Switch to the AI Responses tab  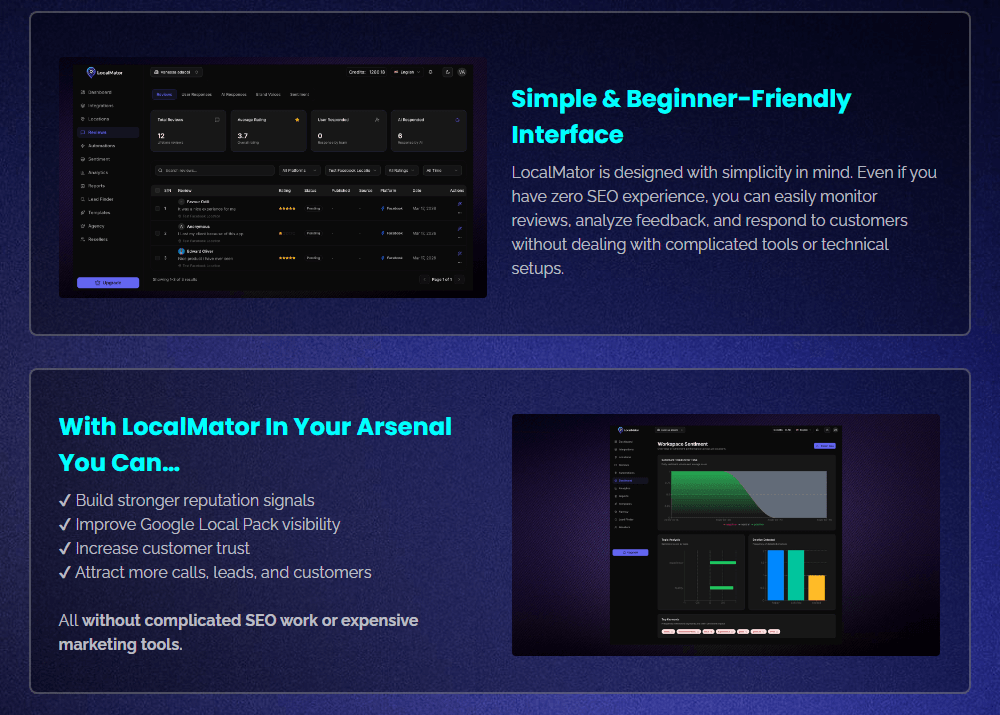tap(233, 94)
